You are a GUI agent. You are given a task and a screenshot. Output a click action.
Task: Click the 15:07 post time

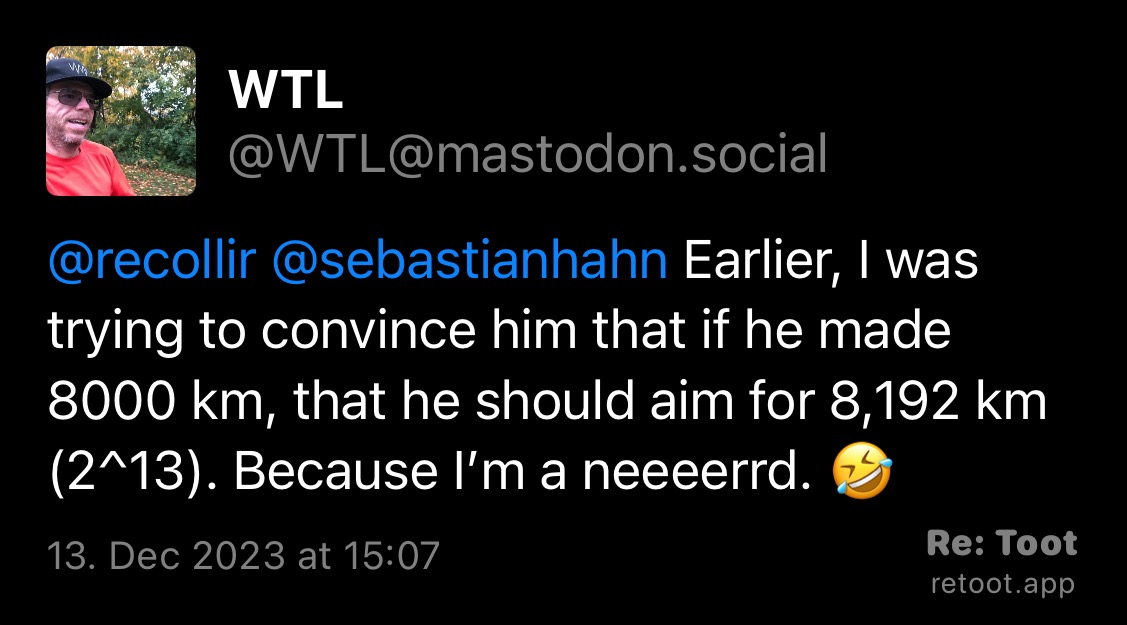[x=391, y=556]
